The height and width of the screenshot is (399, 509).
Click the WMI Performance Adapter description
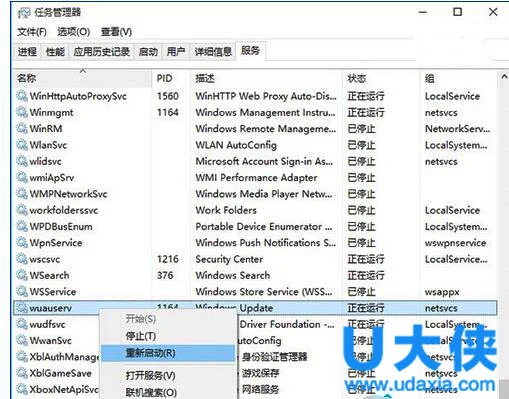(x=256, y=178)
